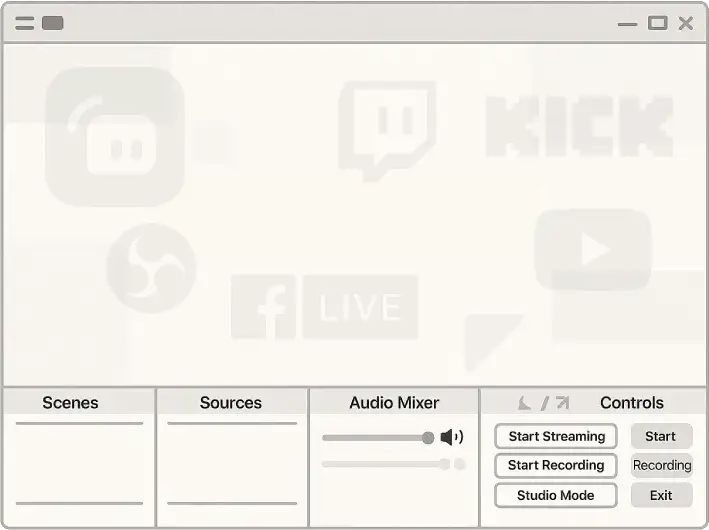Adjust the lower faded audio slider knob
The height and width of the screenshot is (530, 709).
445,464
